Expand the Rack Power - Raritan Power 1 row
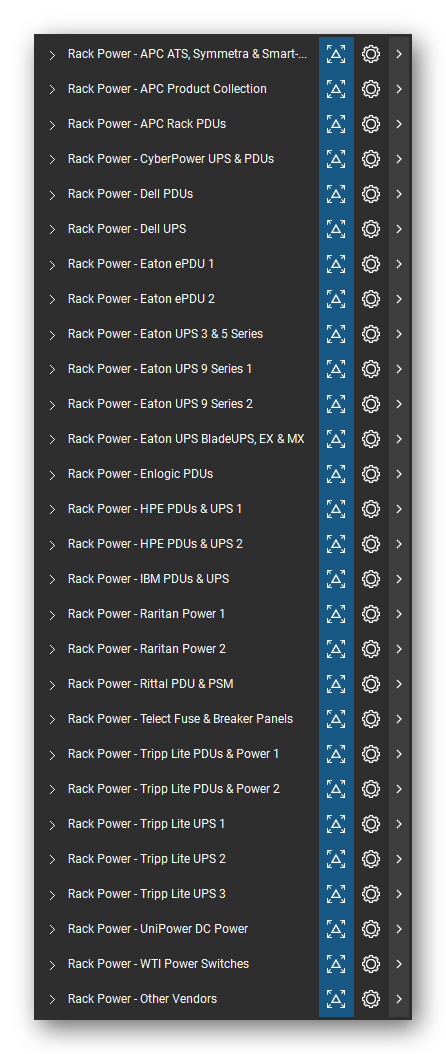The image size is (446, 1054). [52, 615]
